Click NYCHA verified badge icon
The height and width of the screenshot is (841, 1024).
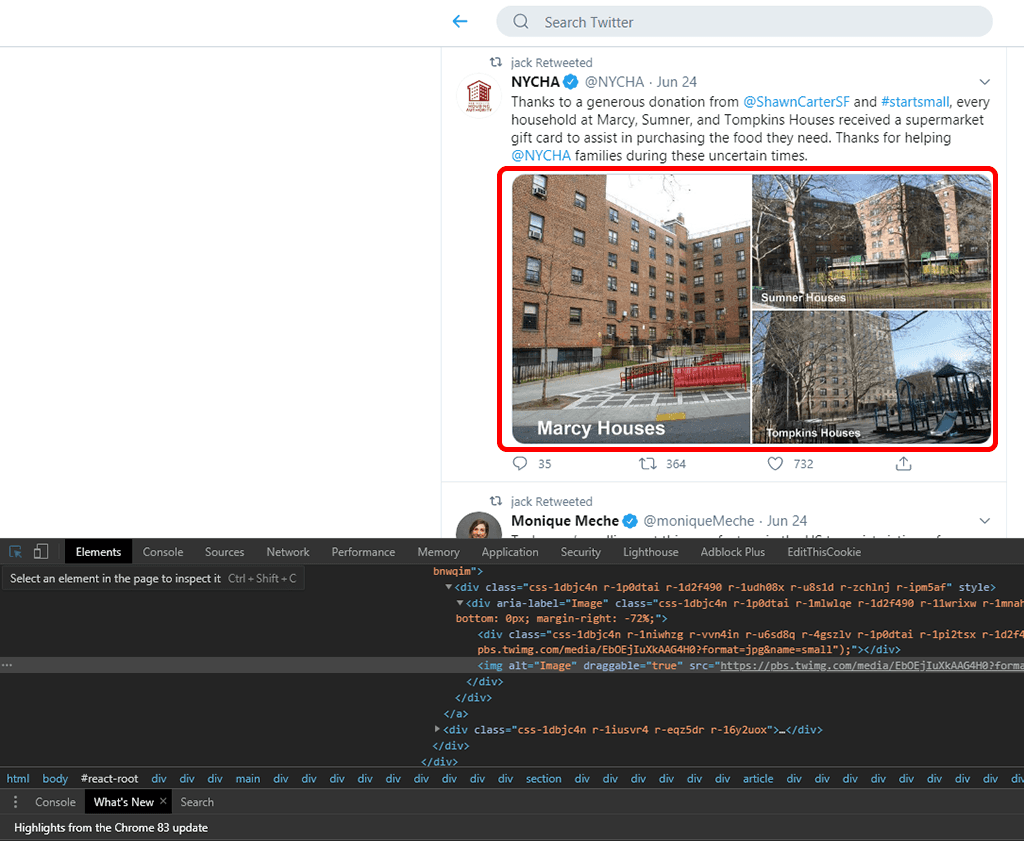coord(570,82)
